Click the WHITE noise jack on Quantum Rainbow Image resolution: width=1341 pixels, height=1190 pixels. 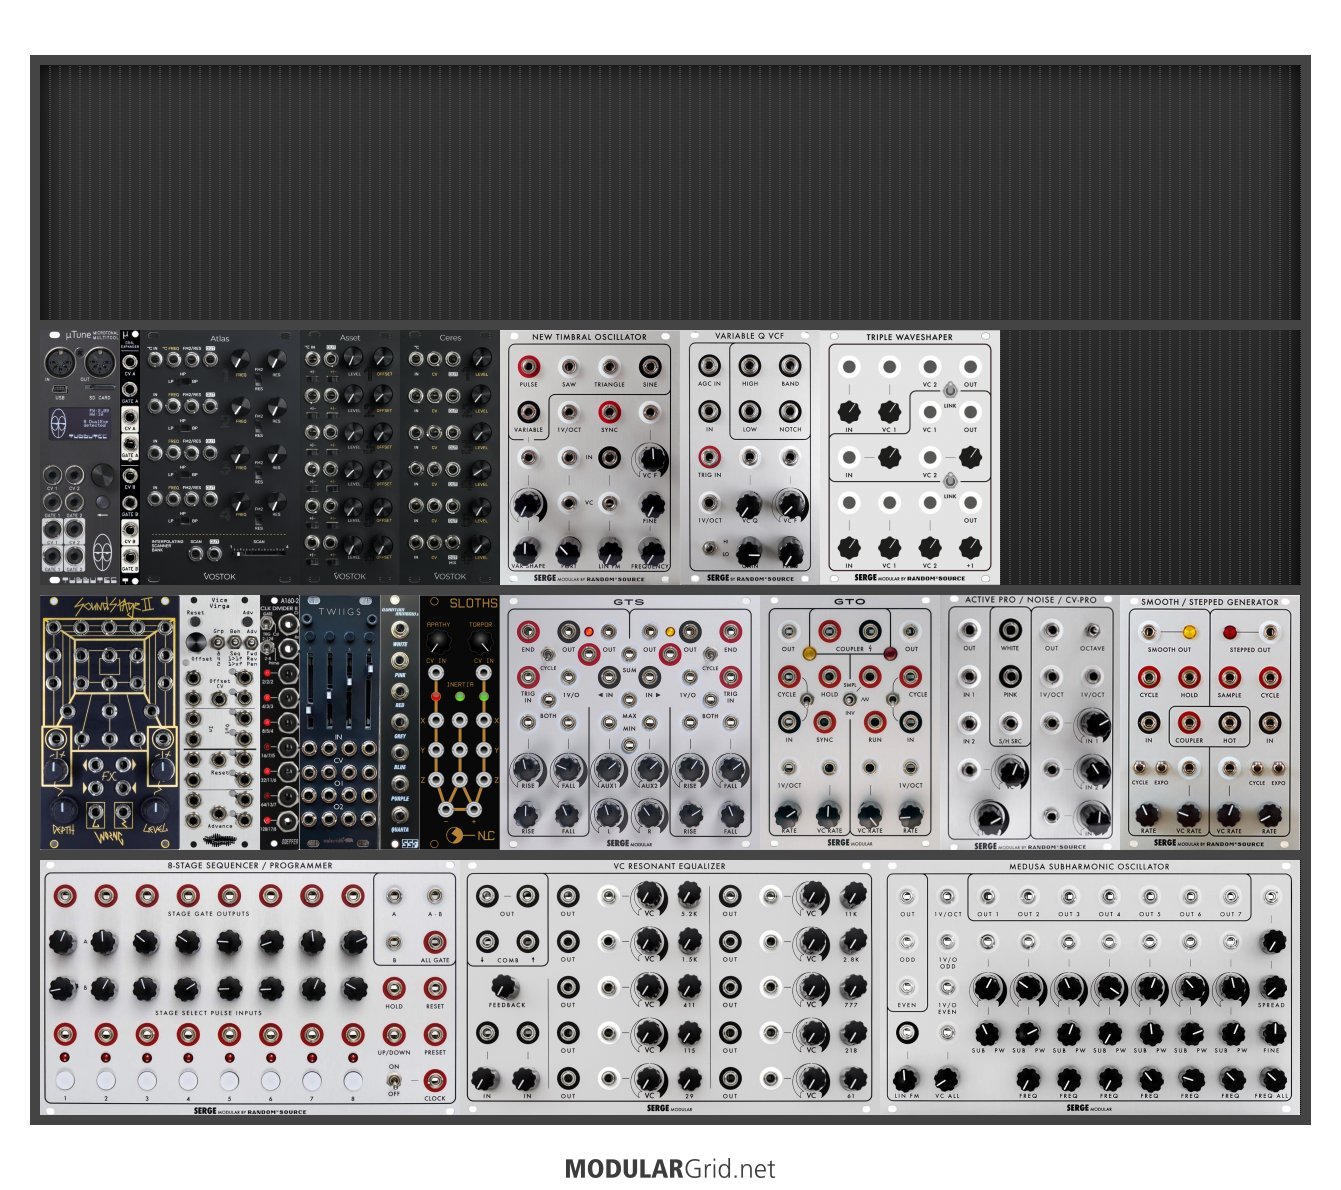point(400,630)
